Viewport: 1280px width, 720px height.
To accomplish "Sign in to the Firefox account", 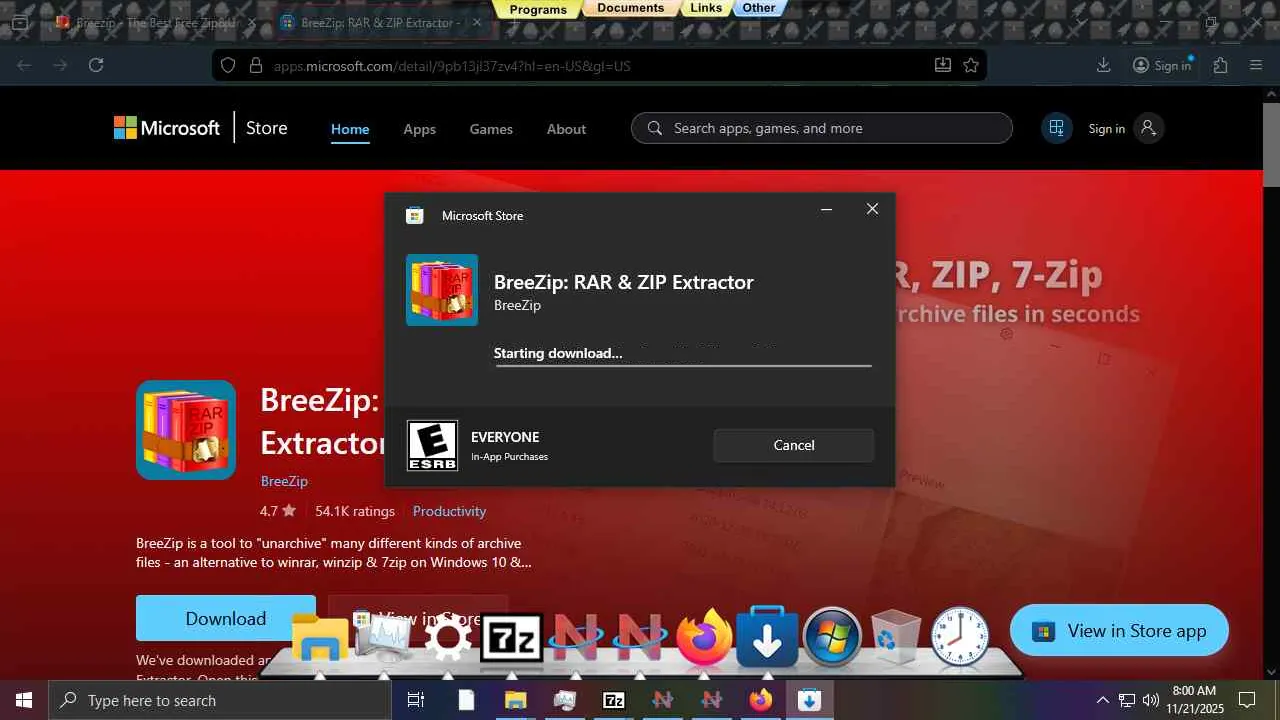I will pos(1162,65).
